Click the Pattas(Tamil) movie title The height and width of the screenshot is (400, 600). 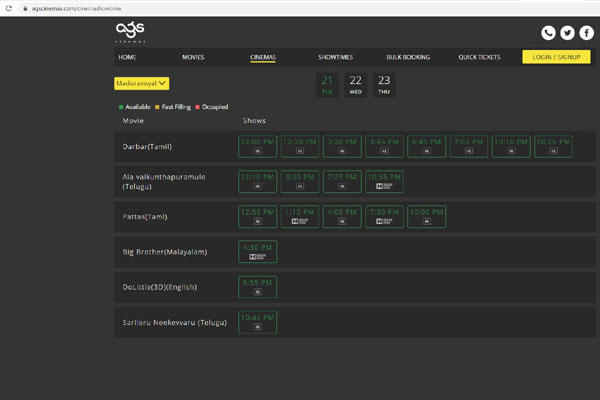tap(145, 217)
